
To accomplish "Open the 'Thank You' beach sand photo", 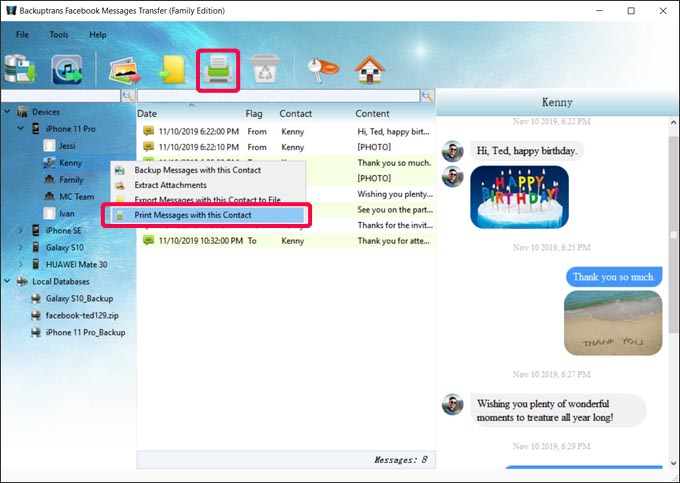I will [x=613, y=323].
